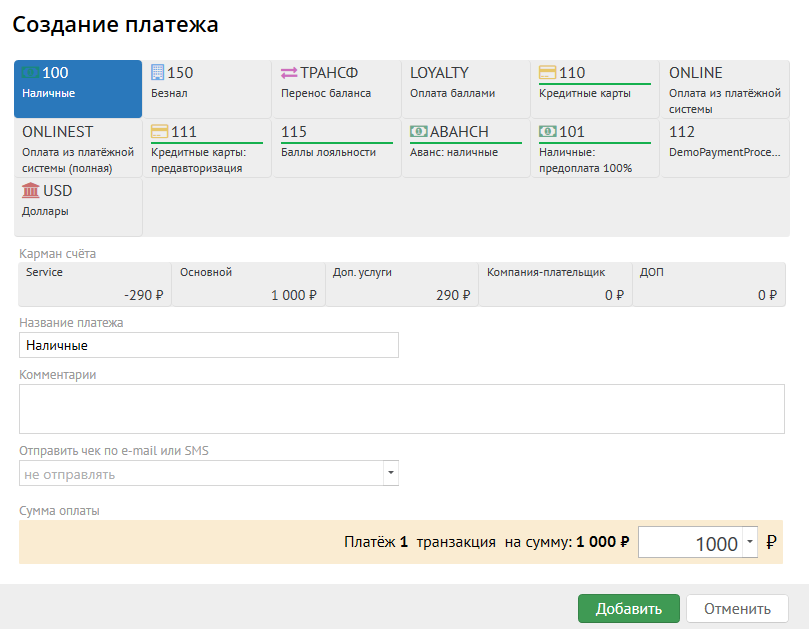Select ONLINEST full payment method
Screen dimensions: 809x629
[x=78, y=148]
